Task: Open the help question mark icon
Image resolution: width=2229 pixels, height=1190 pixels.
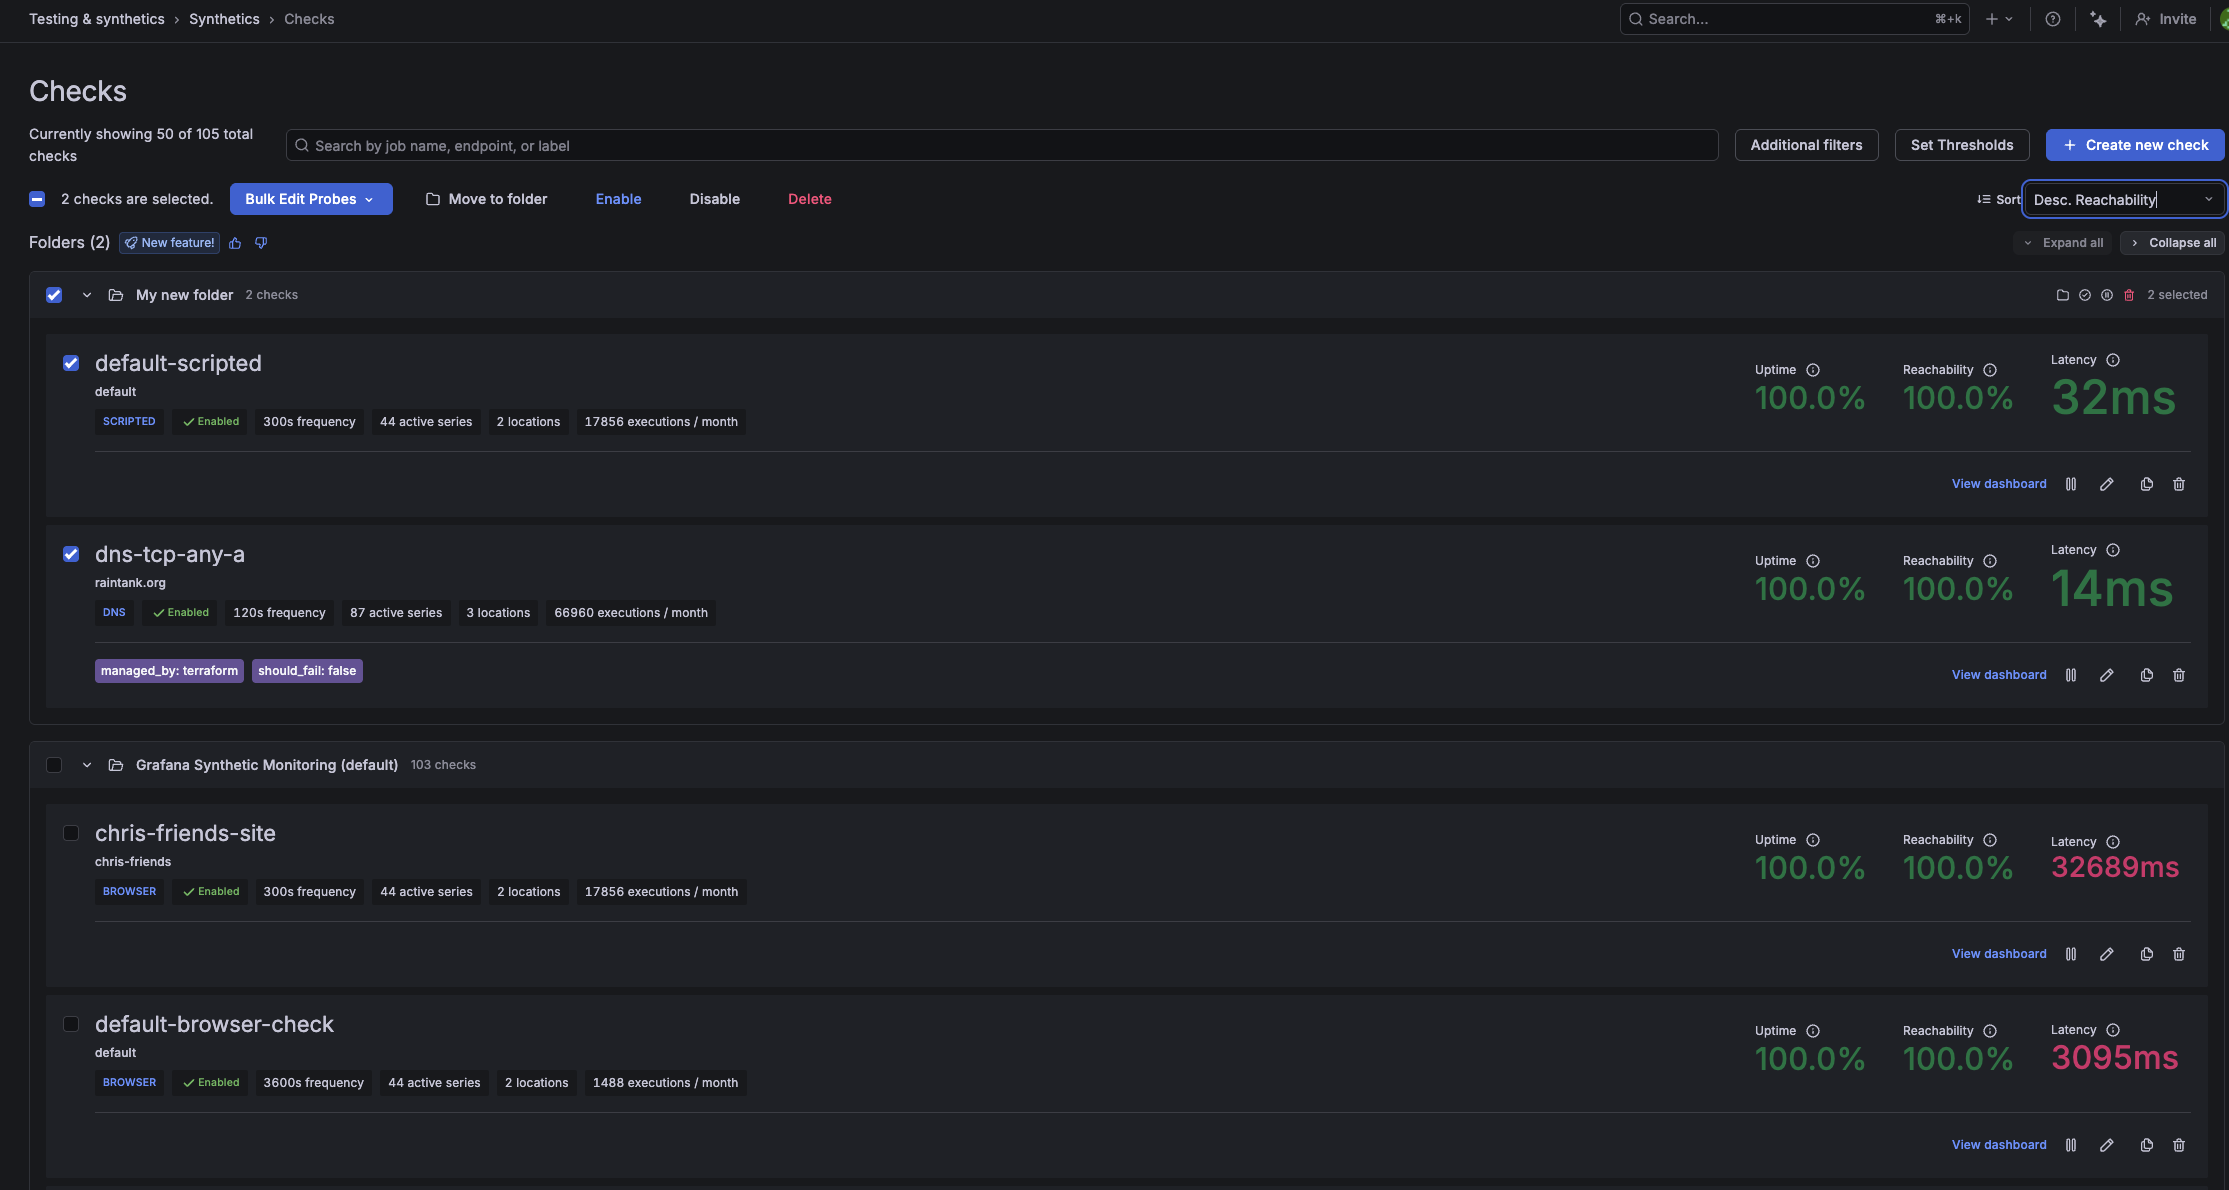Action: coord(2053,19)
